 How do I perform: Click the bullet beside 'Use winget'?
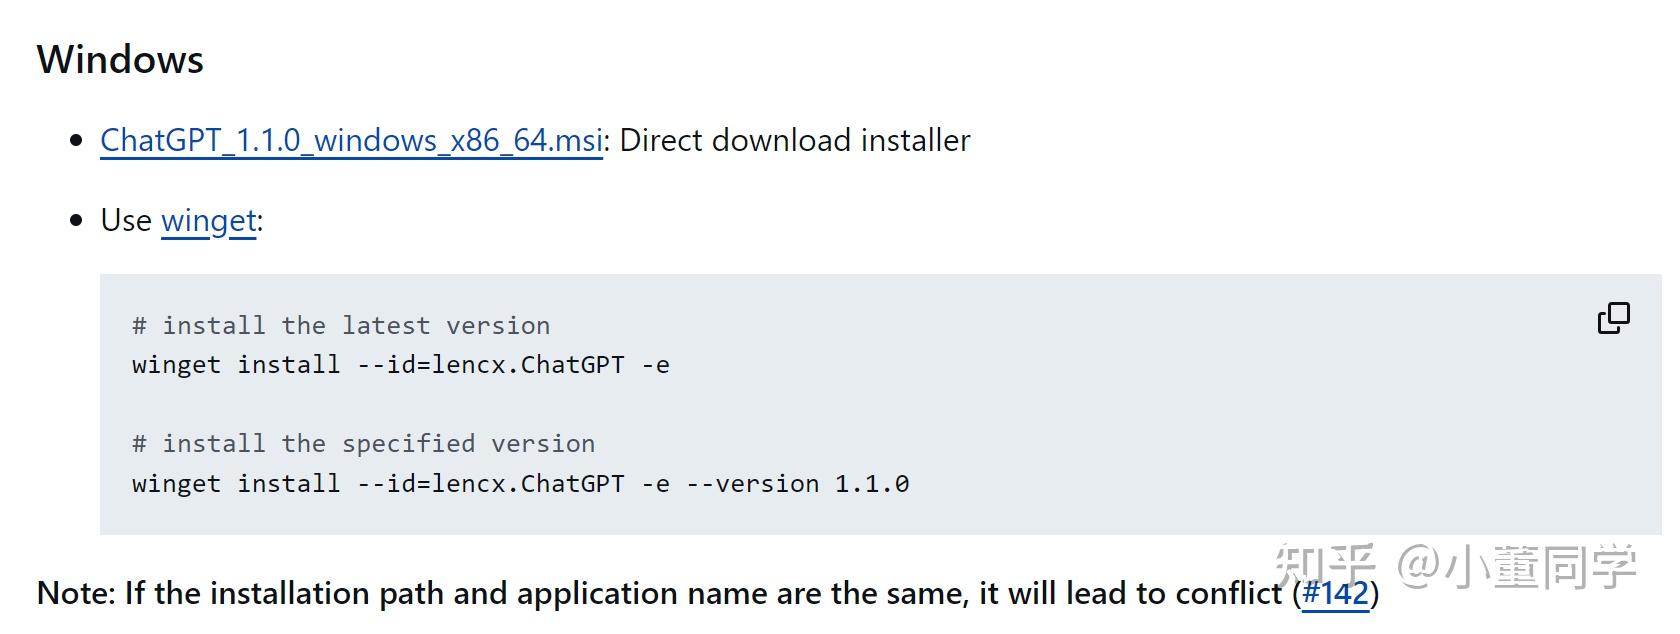coord(76,221)
